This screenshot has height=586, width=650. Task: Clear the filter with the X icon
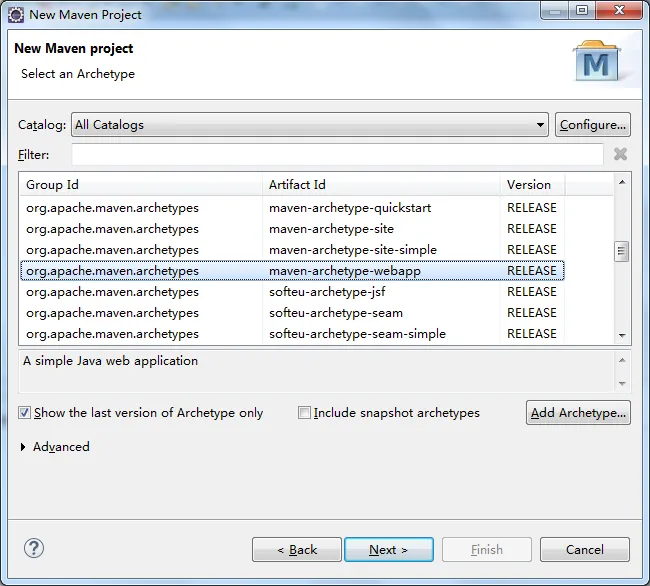pyautogui.click(x=620, y=154)
